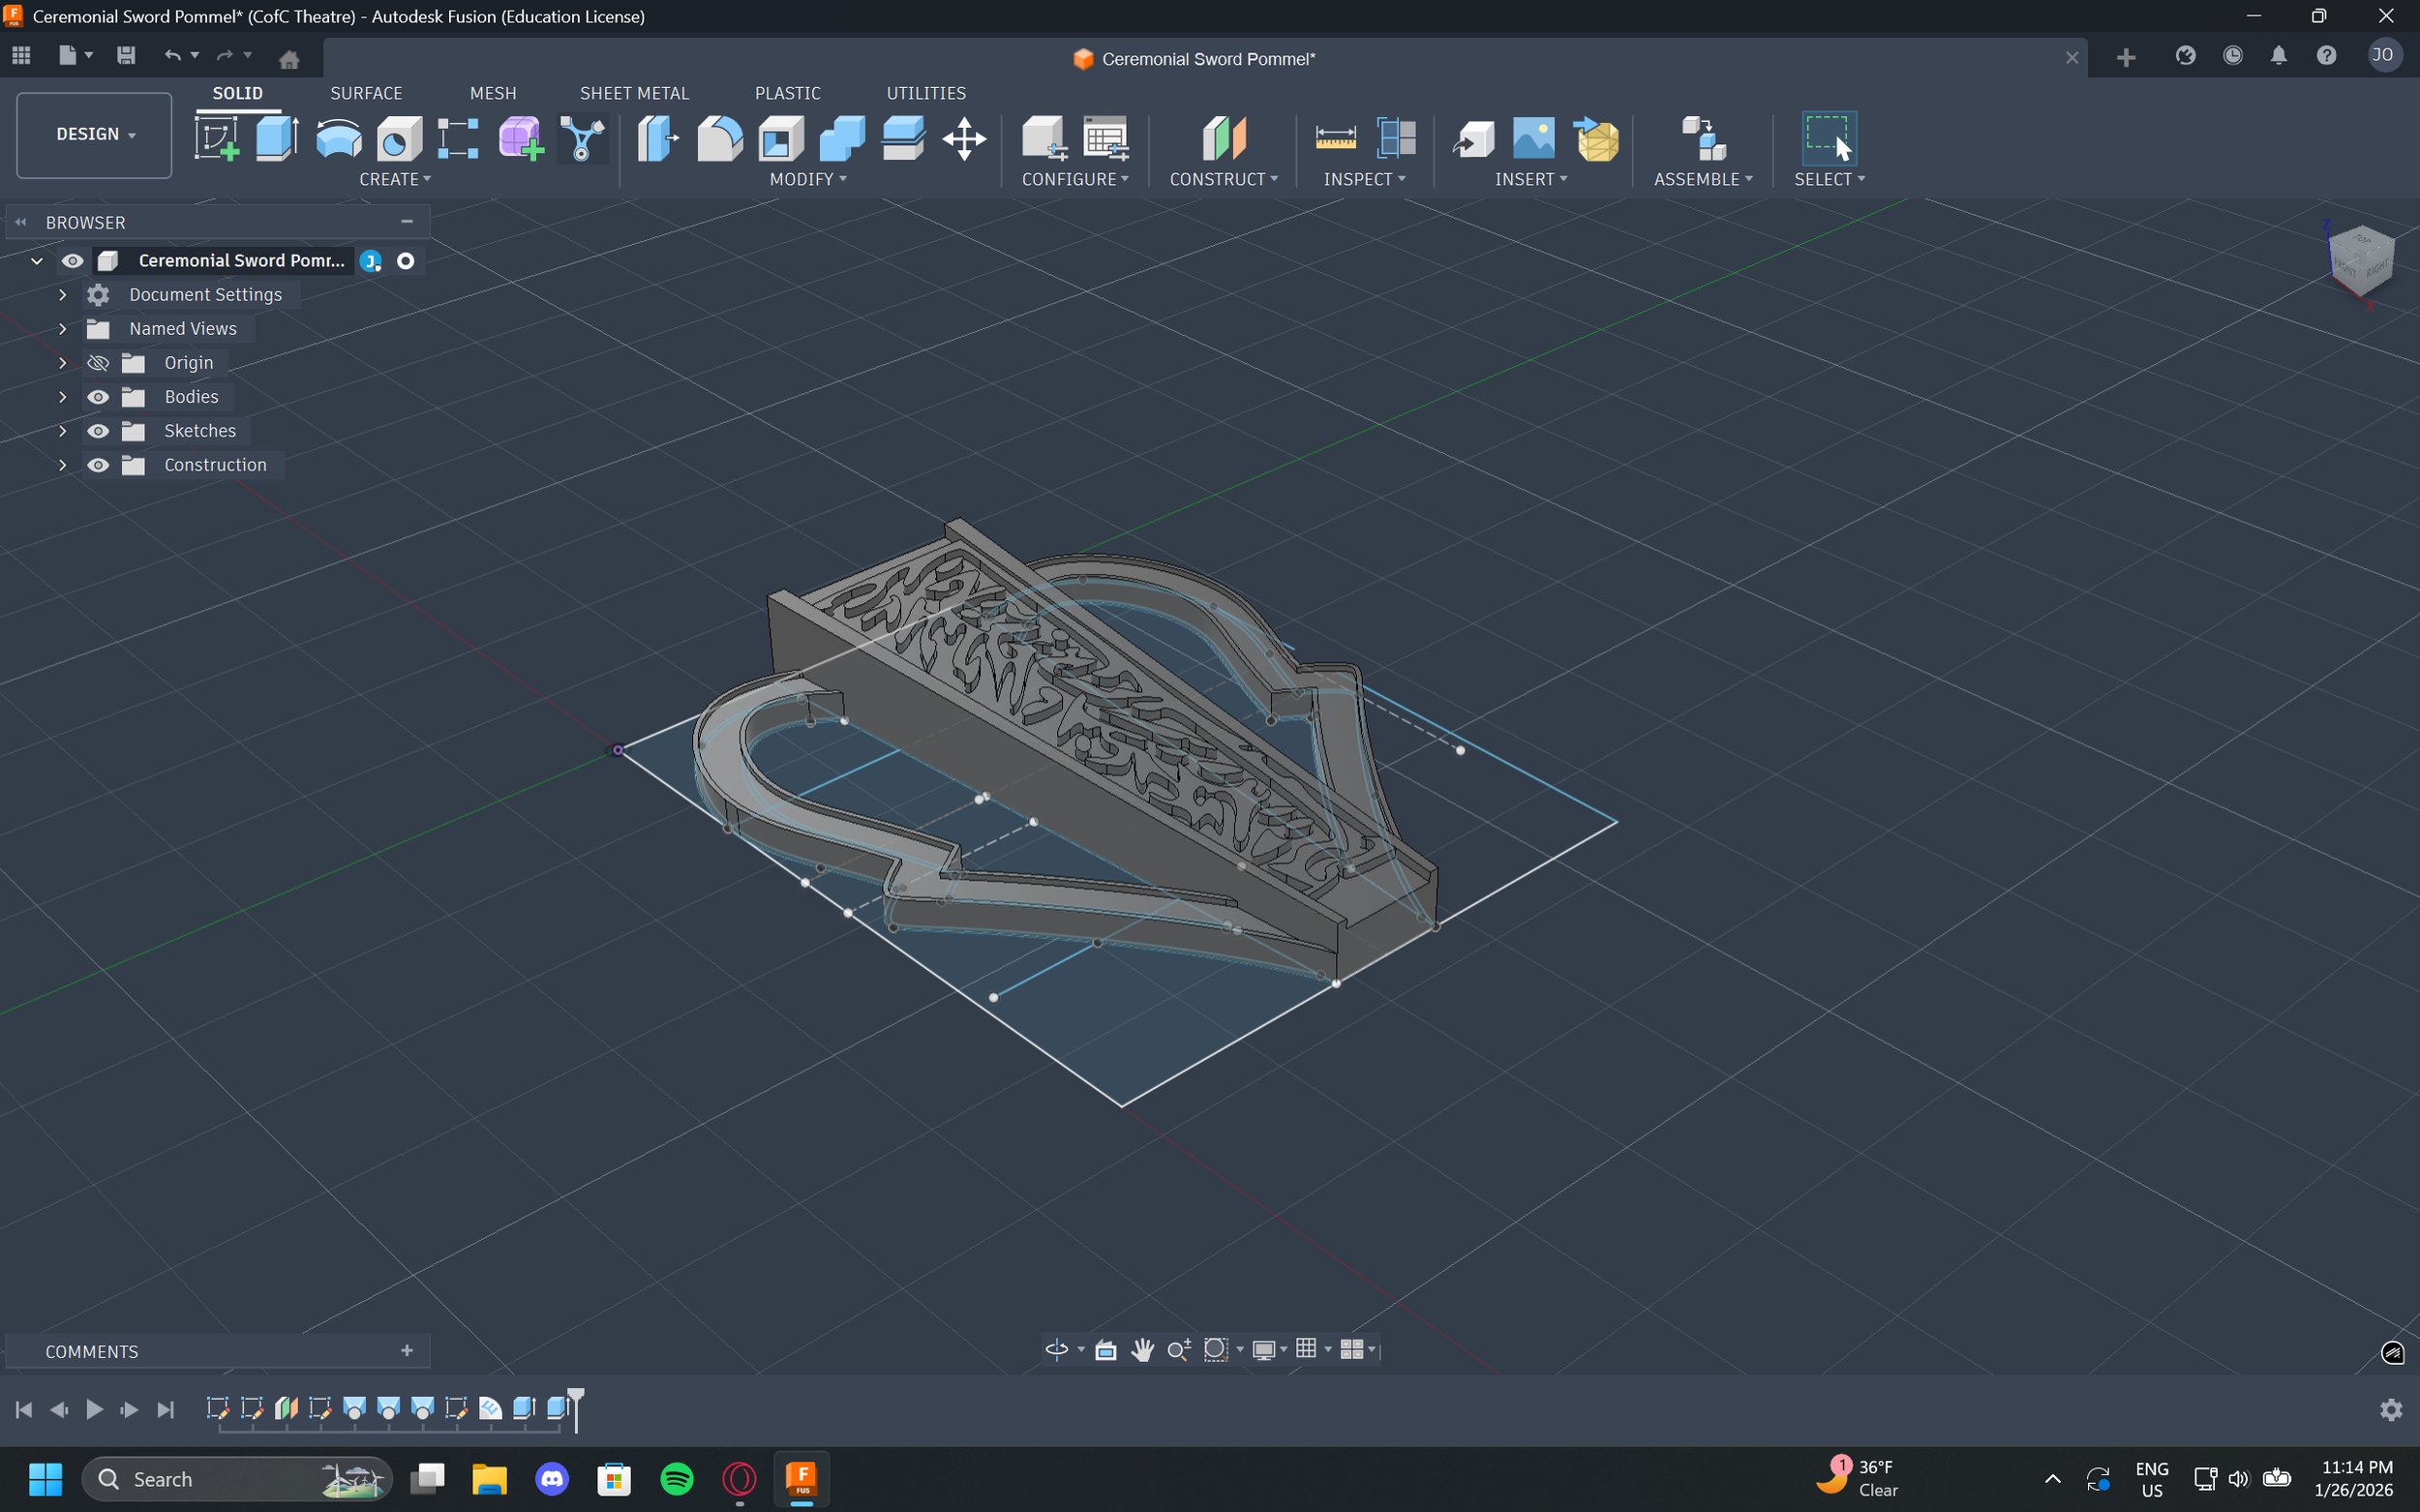The image size is (2420, 1512).
Task: Open Spotify from the taskbar
Action: point(677,1478)
